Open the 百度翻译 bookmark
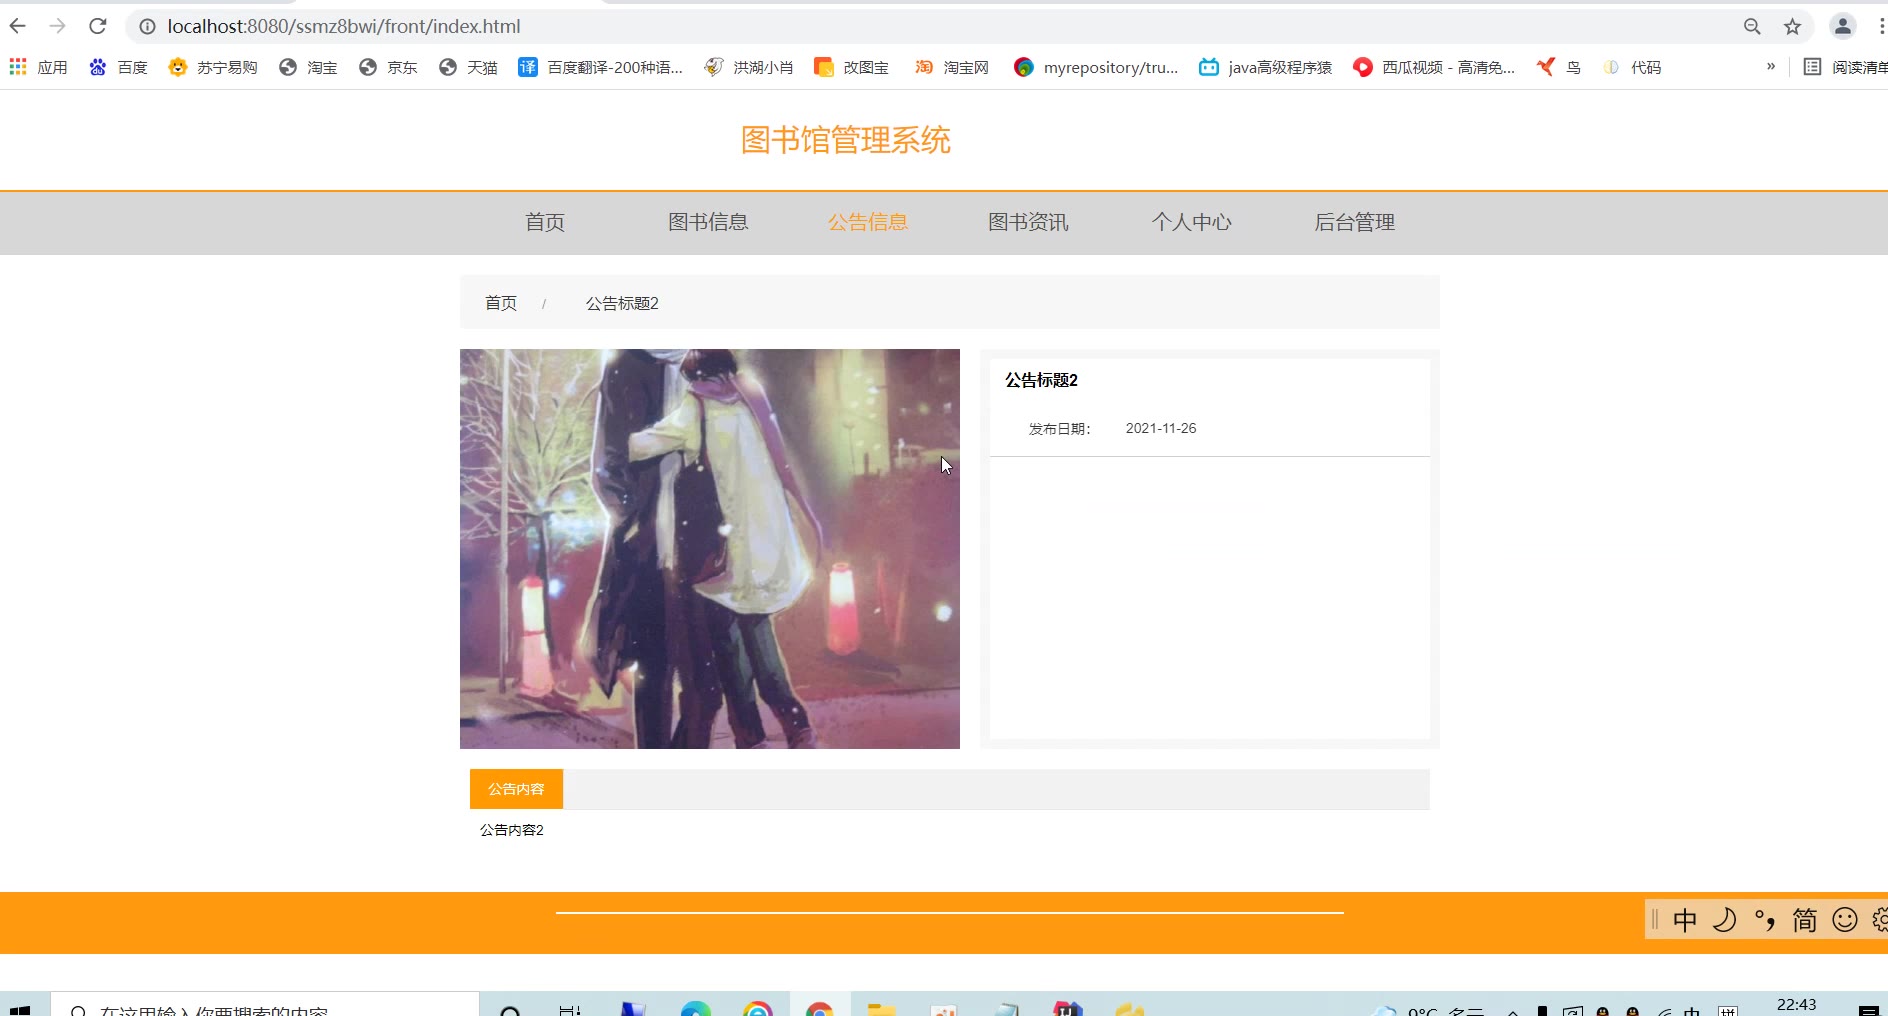 pyautogui.click(x=600, y=67)
